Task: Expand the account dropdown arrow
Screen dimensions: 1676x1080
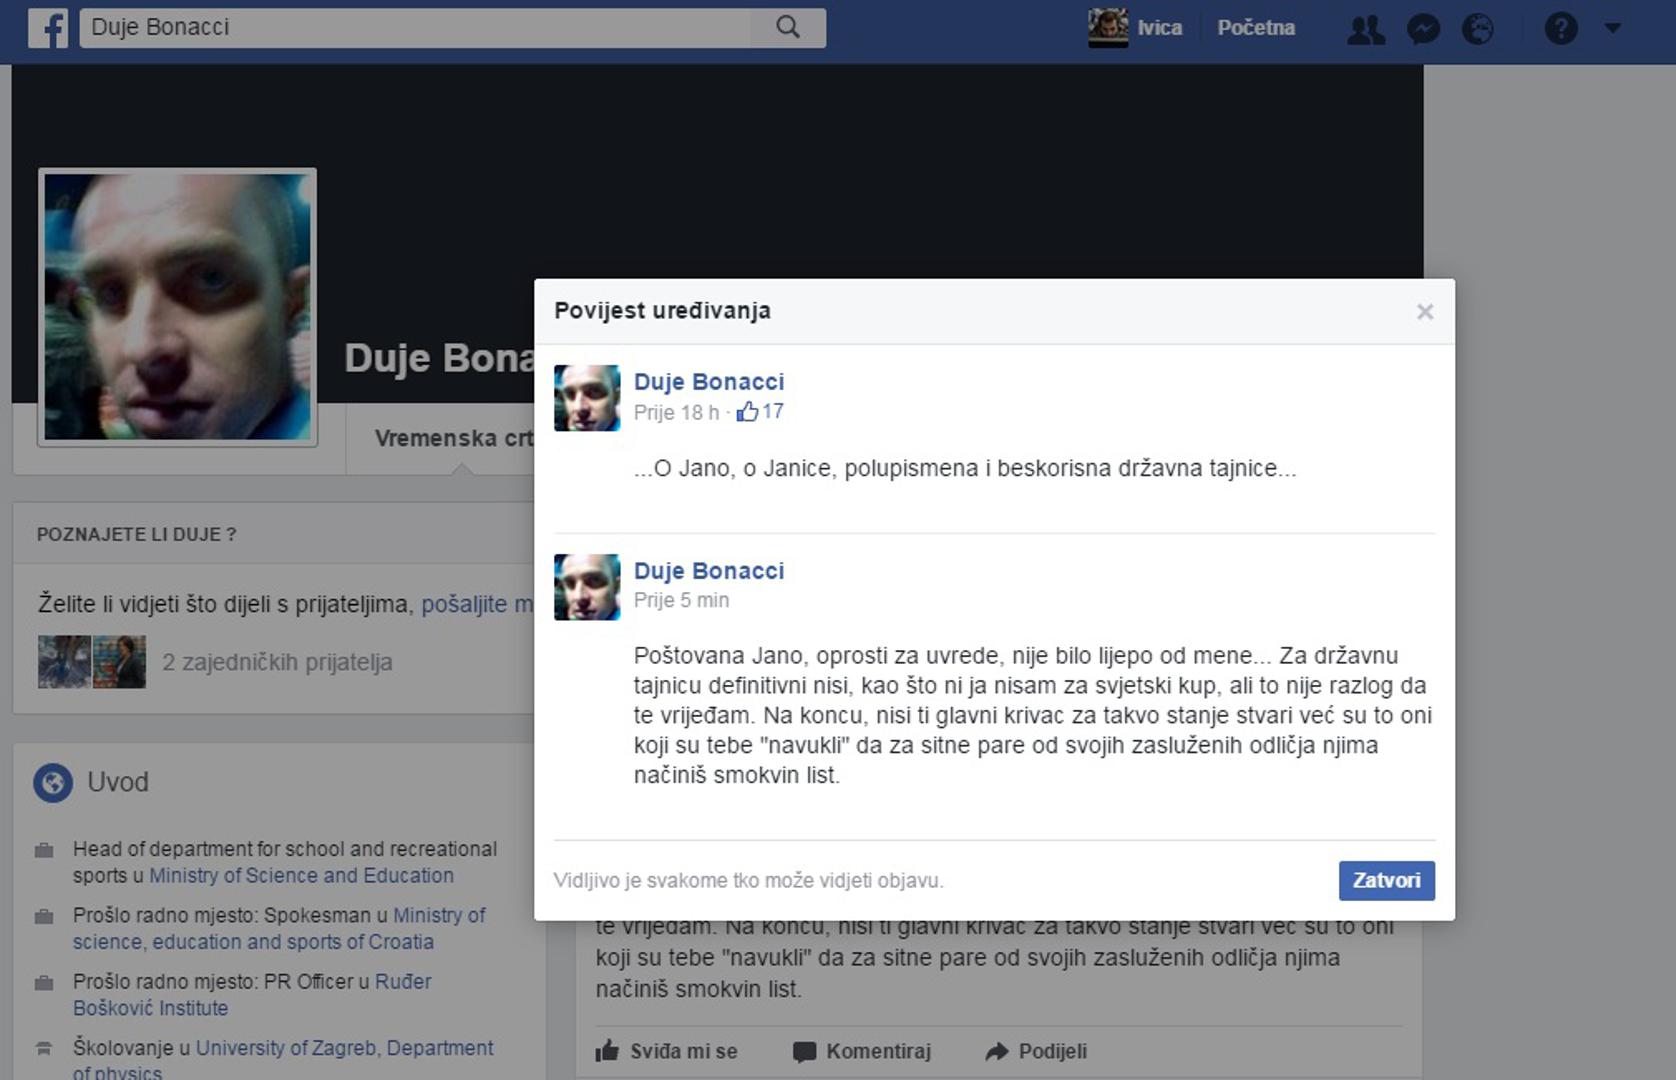Action: tap(1613, 28)
